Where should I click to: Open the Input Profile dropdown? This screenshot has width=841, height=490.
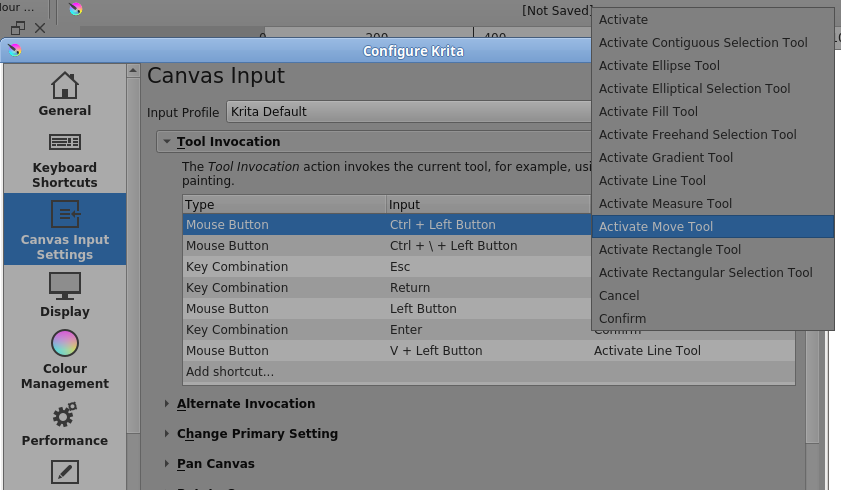(408, 111)
